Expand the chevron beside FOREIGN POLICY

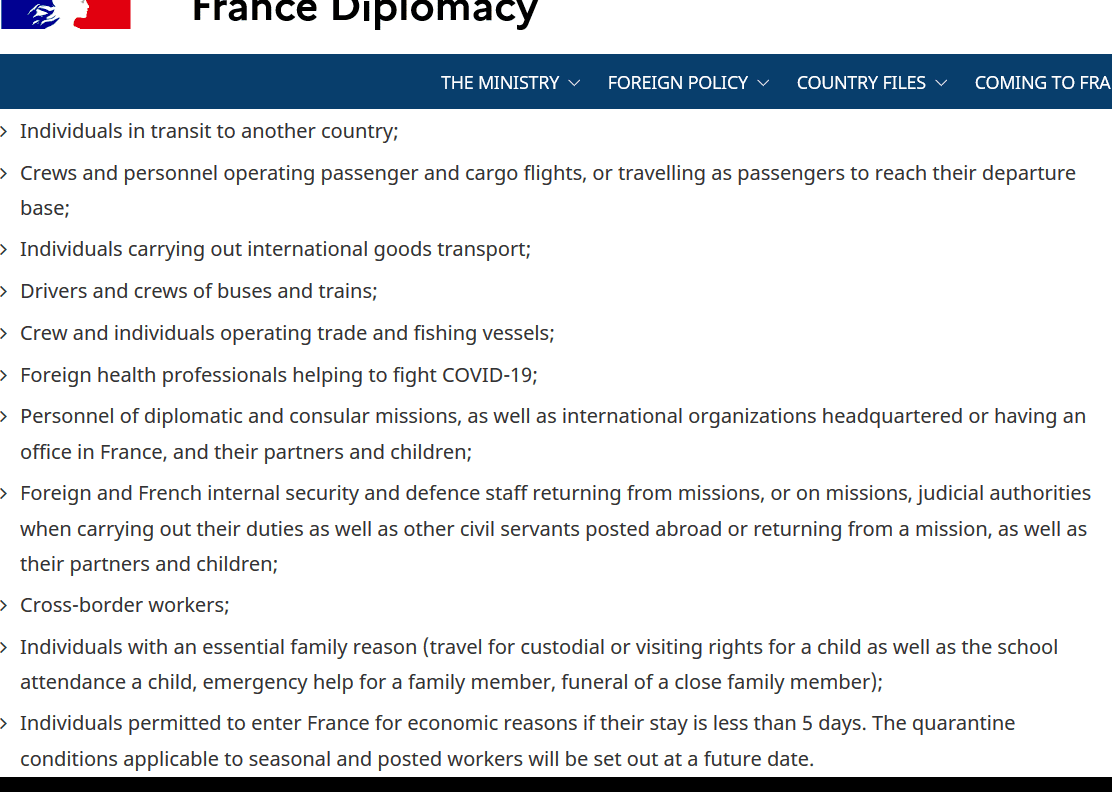click(x=763, y=83)
